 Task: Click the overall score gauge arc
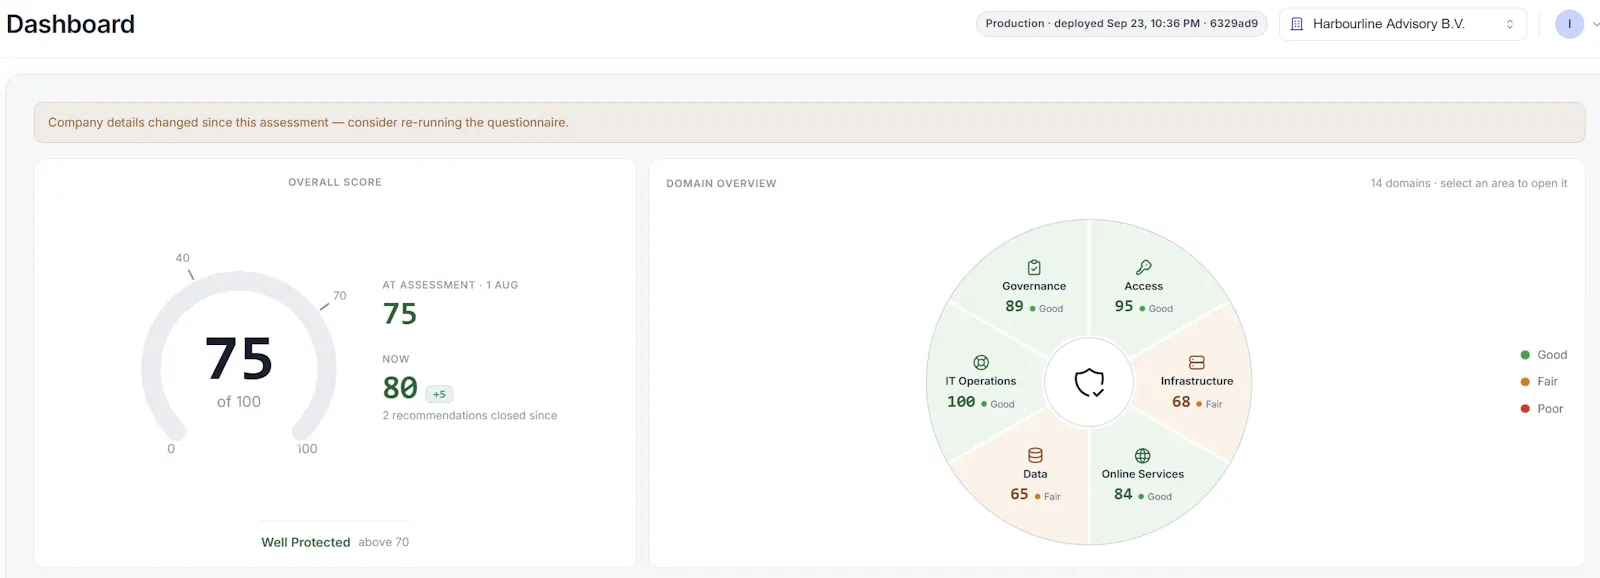[239, 282]
